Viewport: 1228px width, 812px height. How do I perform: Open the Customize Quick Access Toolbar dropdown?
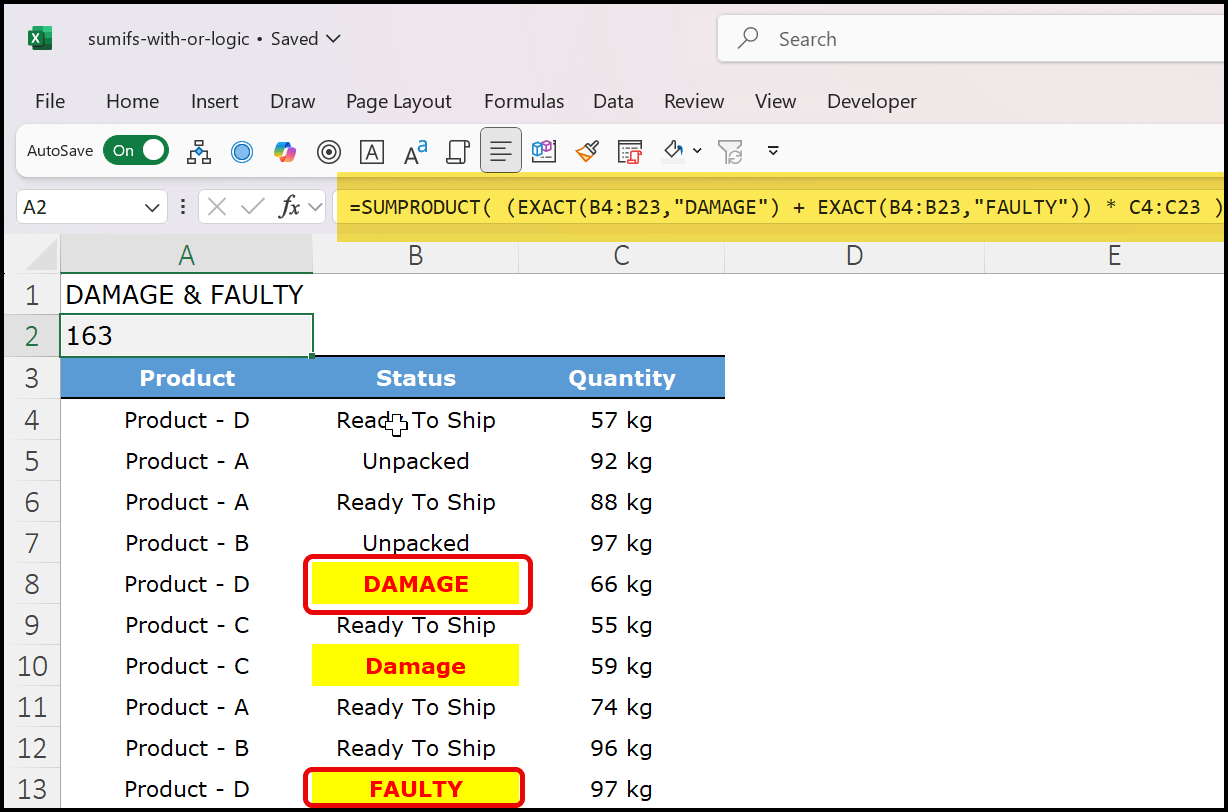[x=773, y=151]
